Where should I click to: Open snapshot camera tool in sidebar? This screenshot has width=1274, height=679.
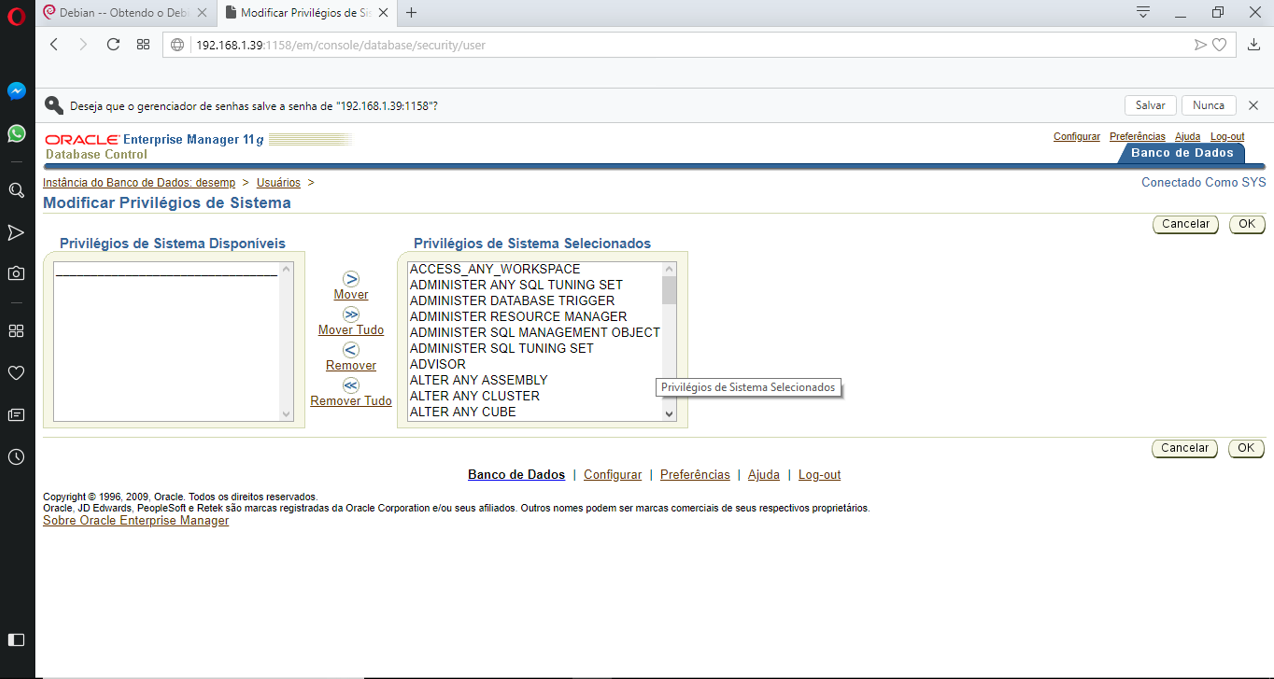click(16, 273)
